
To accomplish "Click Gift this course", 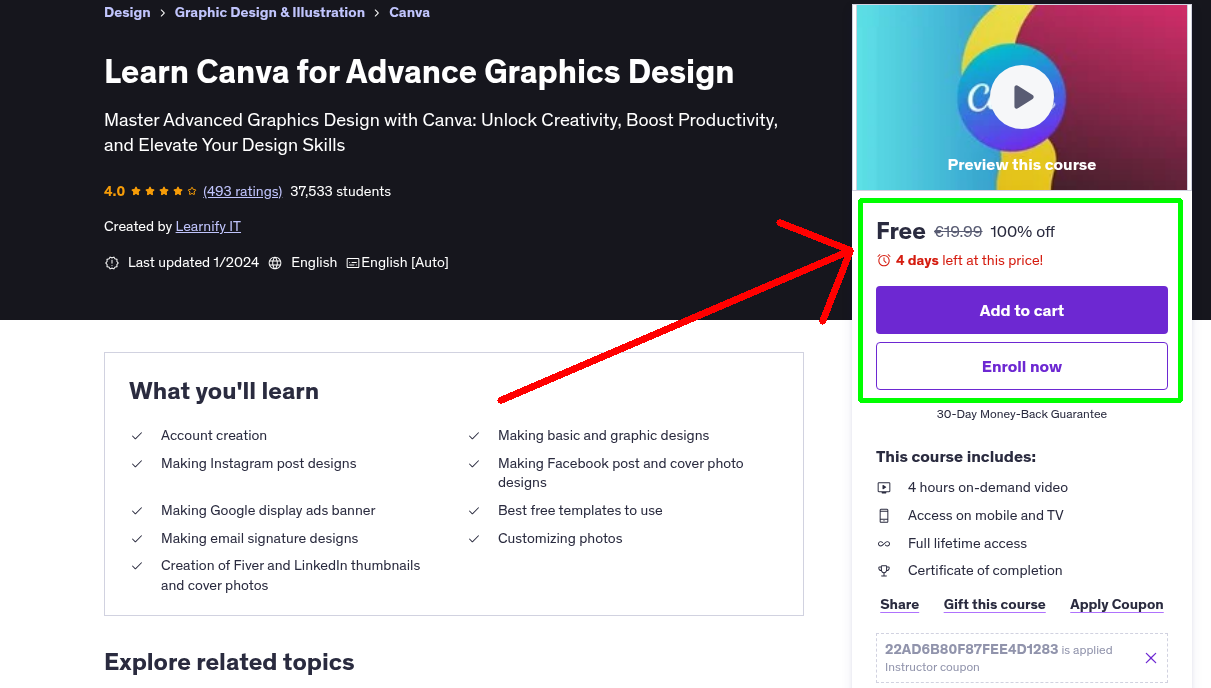I will 995,604.
